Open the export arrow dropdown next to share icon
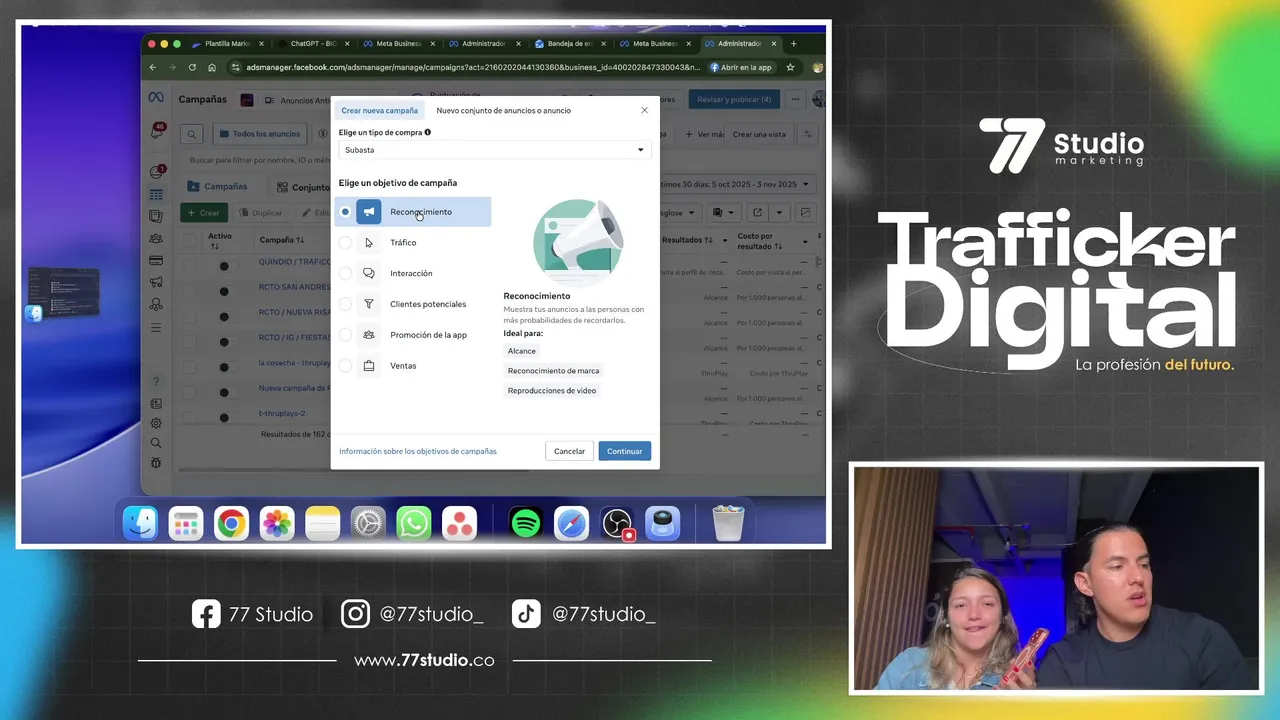This screenshot has width=1280, height=720. pos(779,213)
